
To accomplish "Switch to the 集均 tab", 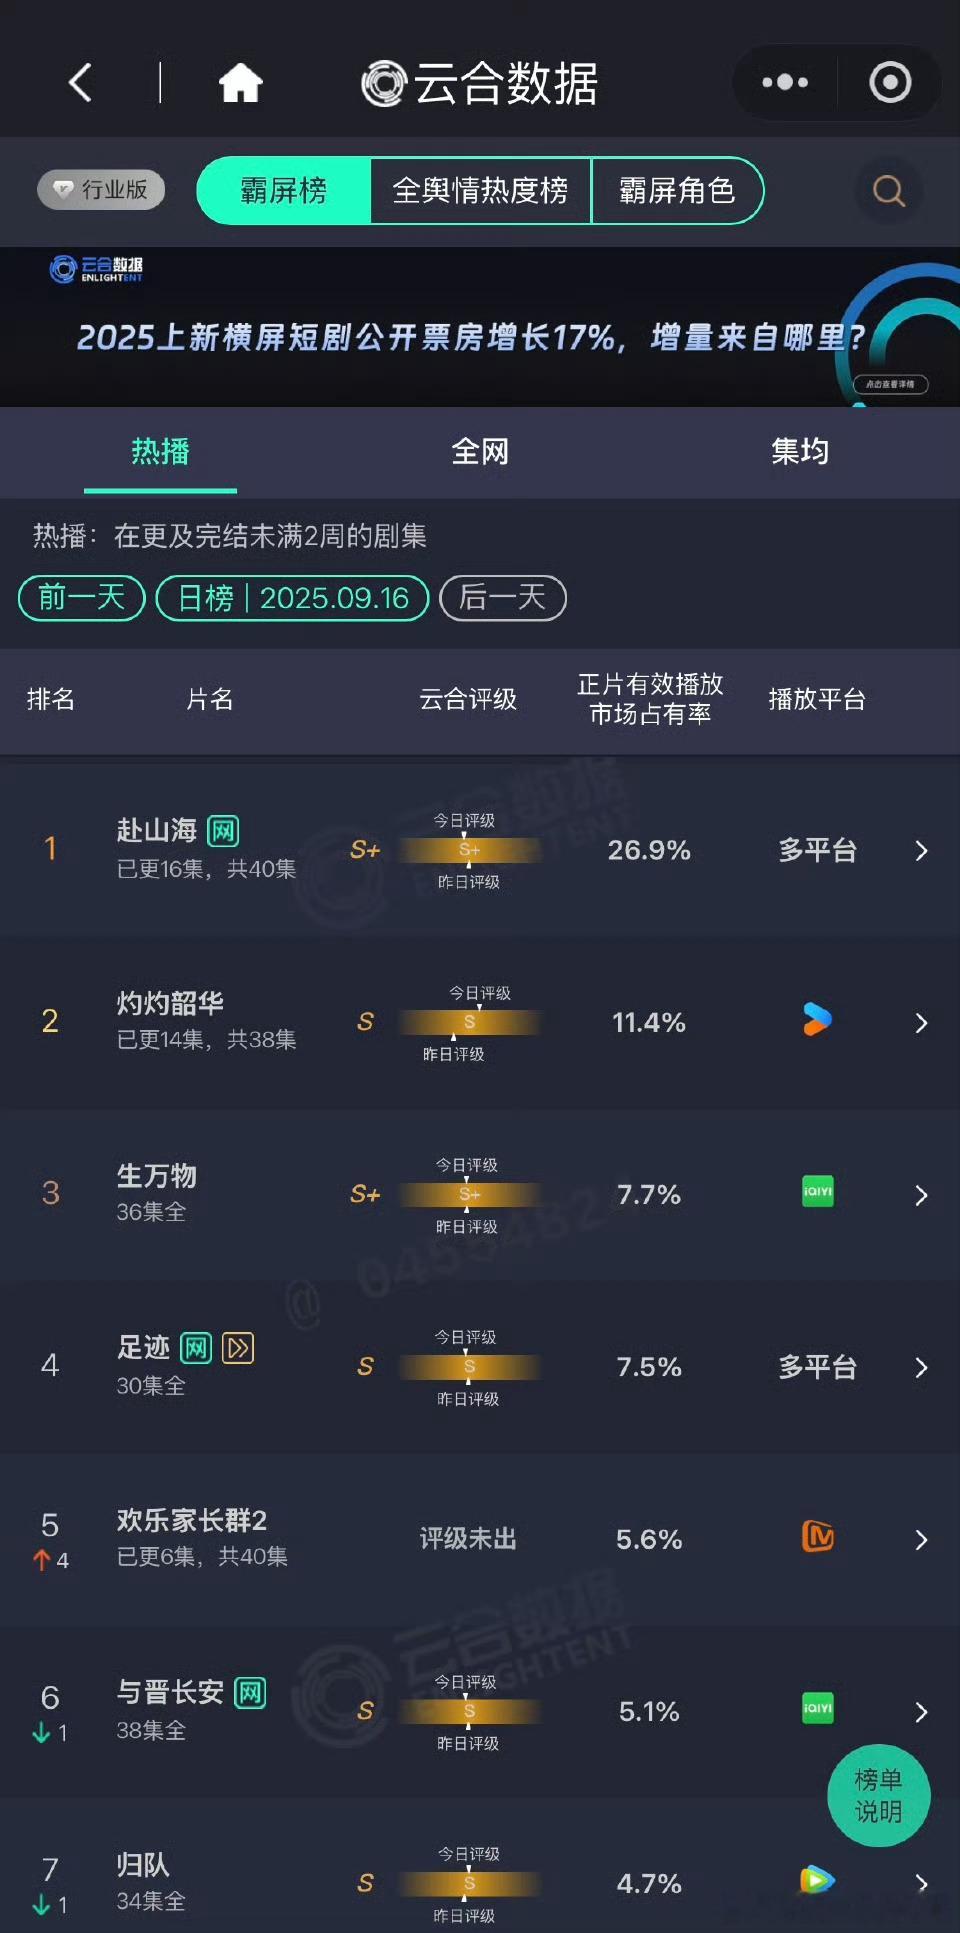I will coord(800,451).
